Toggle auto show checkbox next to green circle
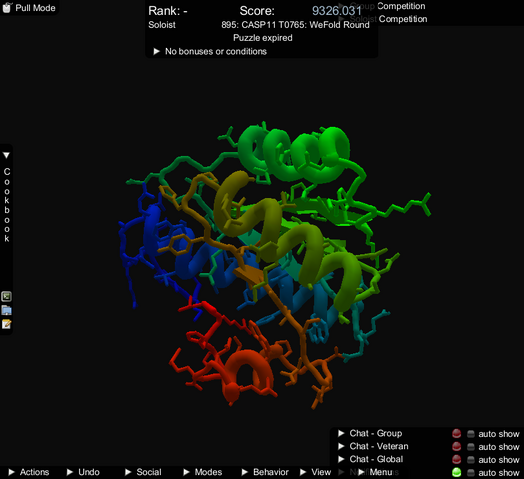This screenshot has height=479, width=524. point(471,473)
